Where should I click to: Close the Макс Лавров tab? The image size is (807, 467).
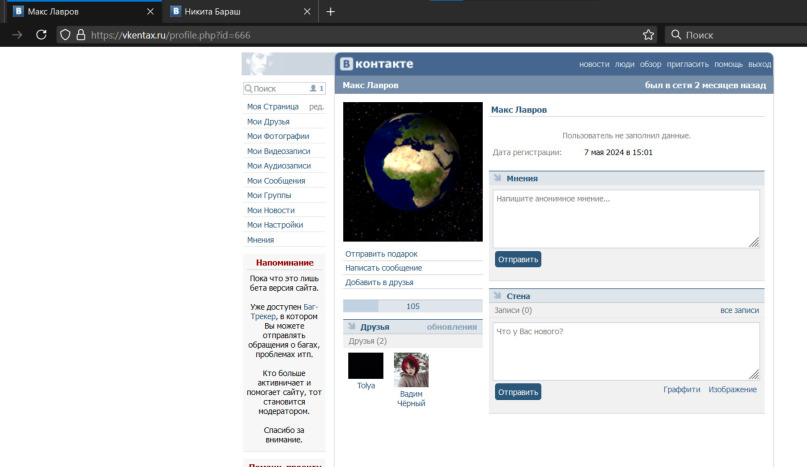click(150, 11)
